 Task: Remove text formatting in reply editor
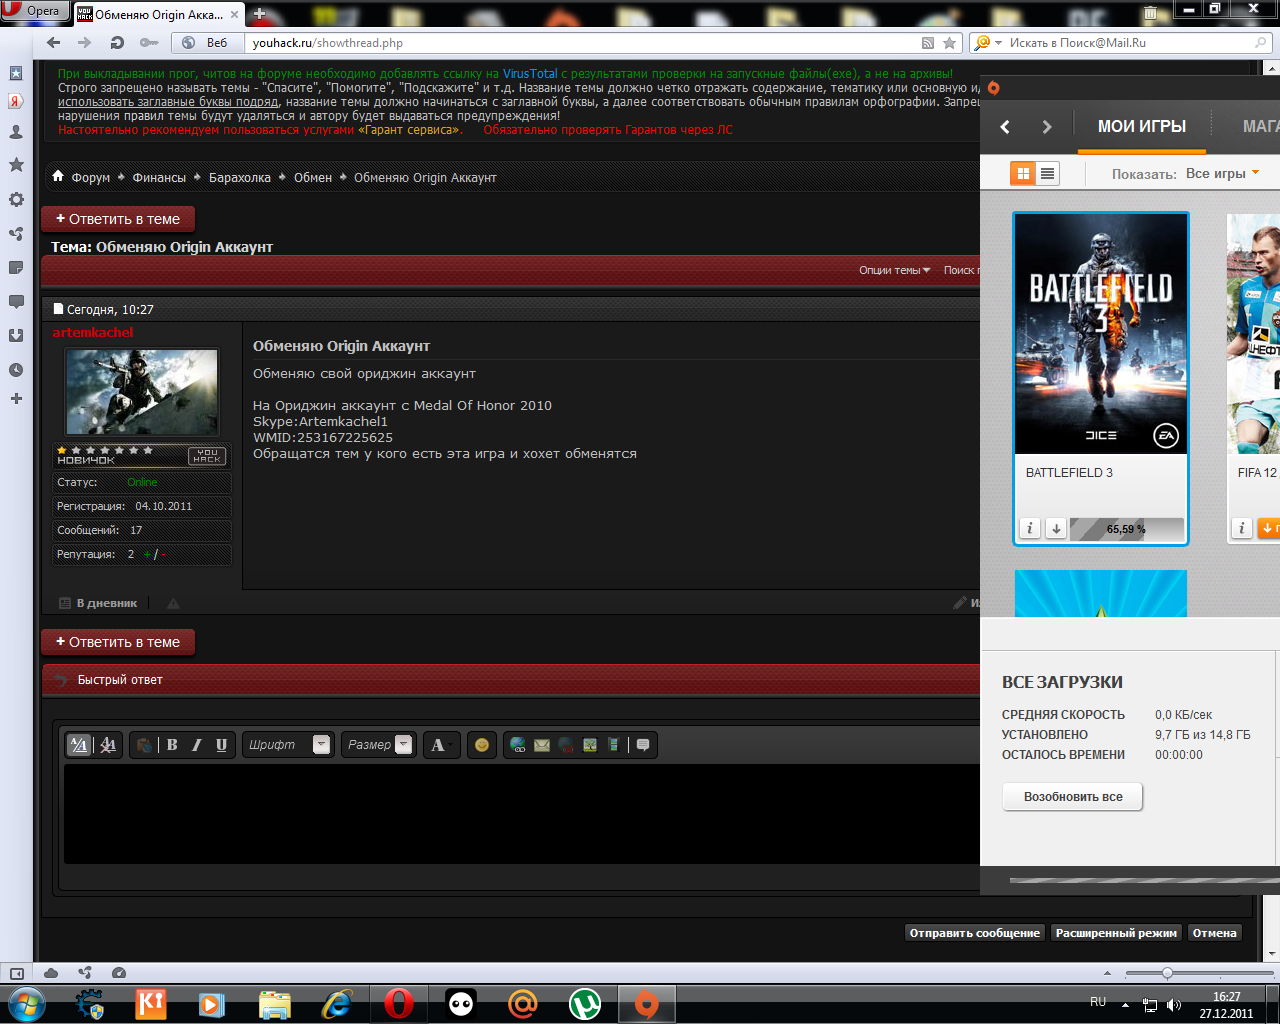coord(108,745)
